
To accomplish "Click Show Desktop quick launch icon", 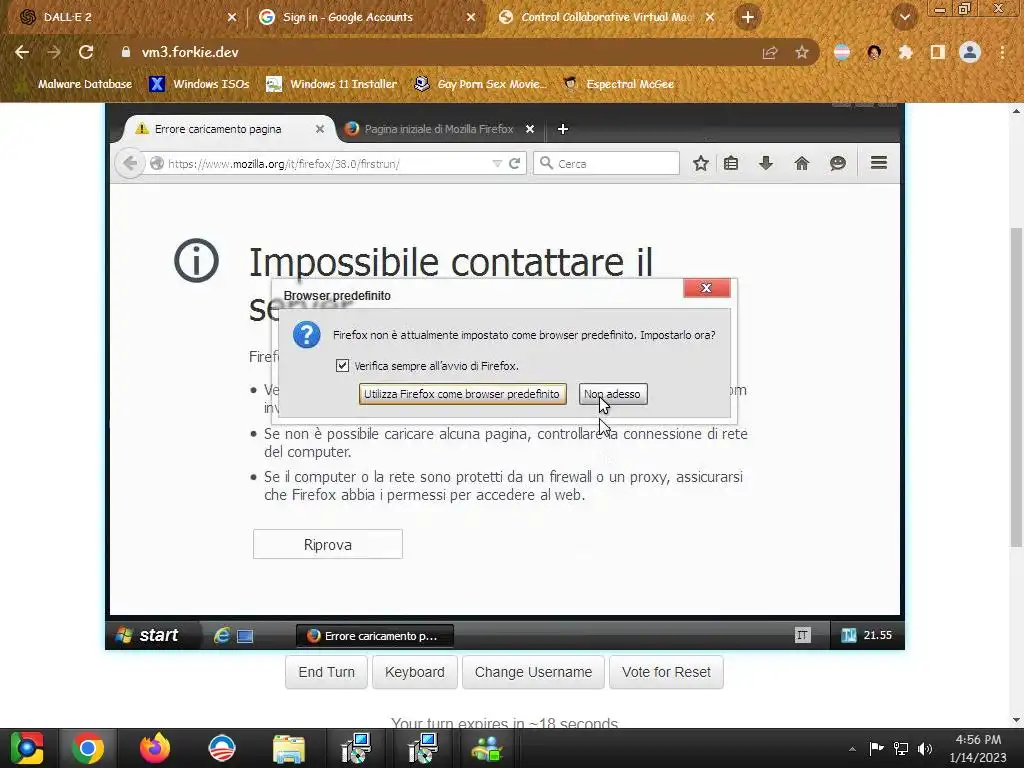I will click(245, 635).
